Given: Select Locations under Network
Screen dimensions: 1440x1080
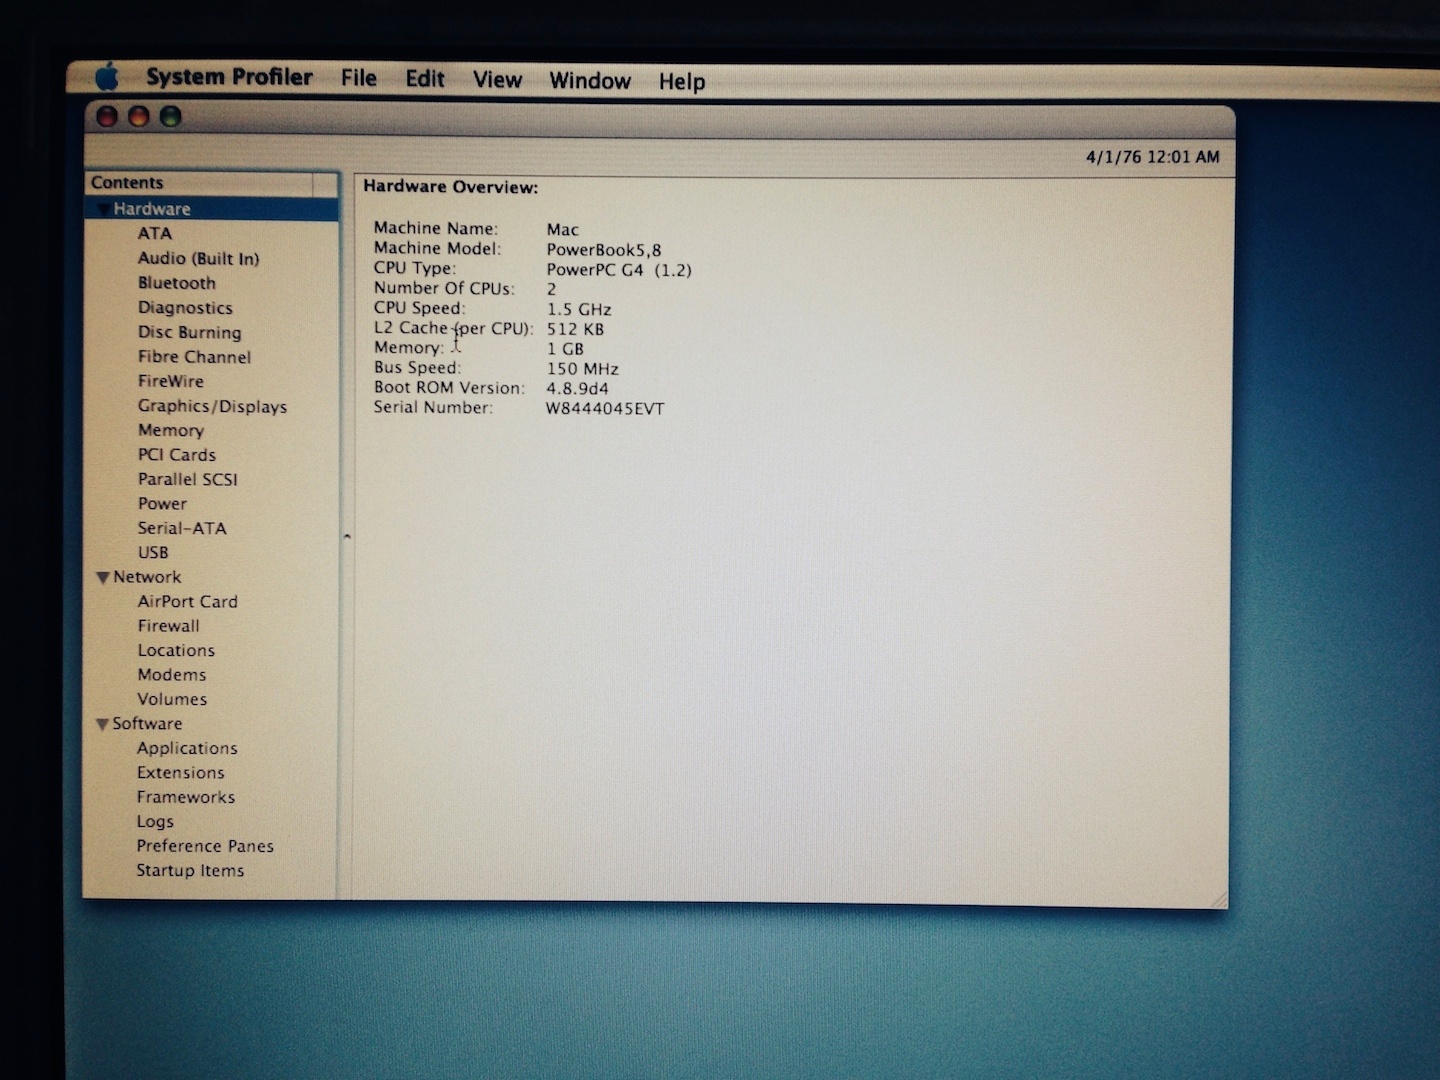Looking at the screenshot, I should 176,651.
